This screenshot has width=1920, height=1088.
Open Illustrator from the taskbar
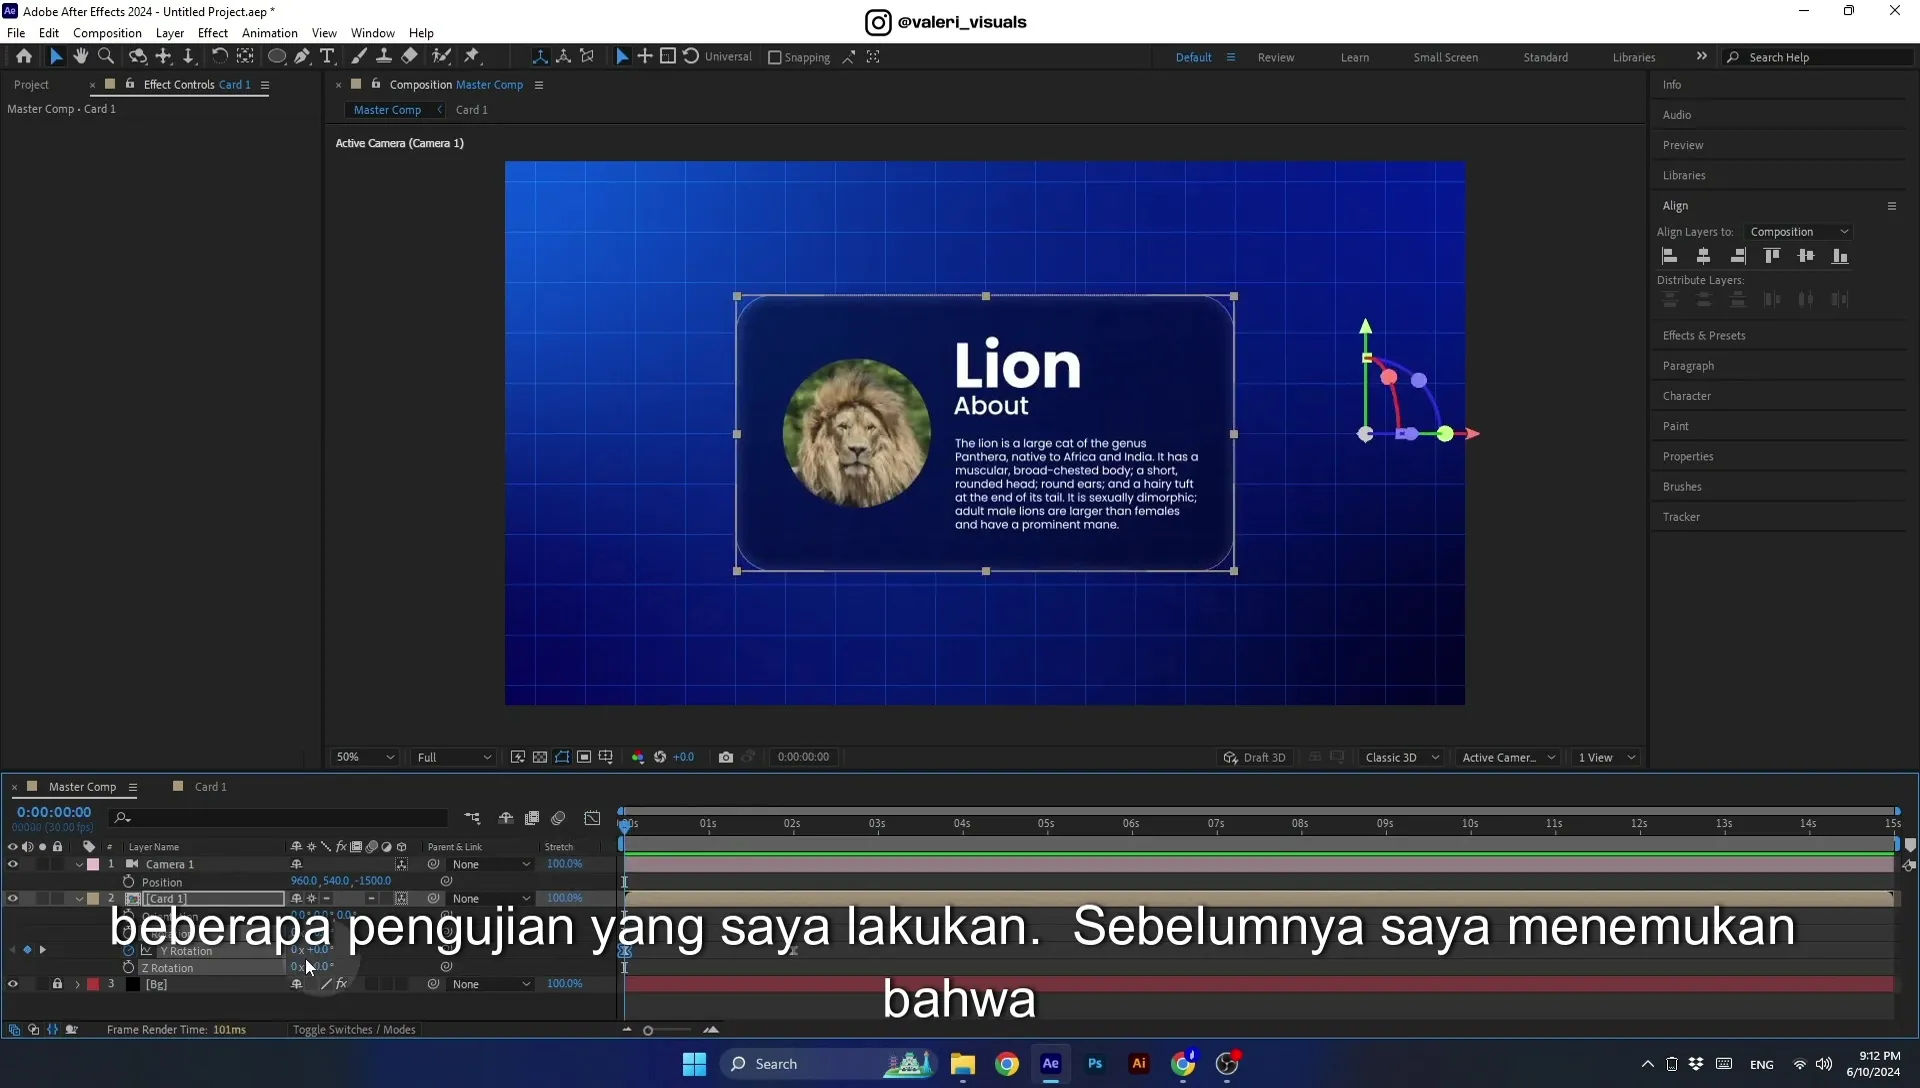point(1139,1064)
